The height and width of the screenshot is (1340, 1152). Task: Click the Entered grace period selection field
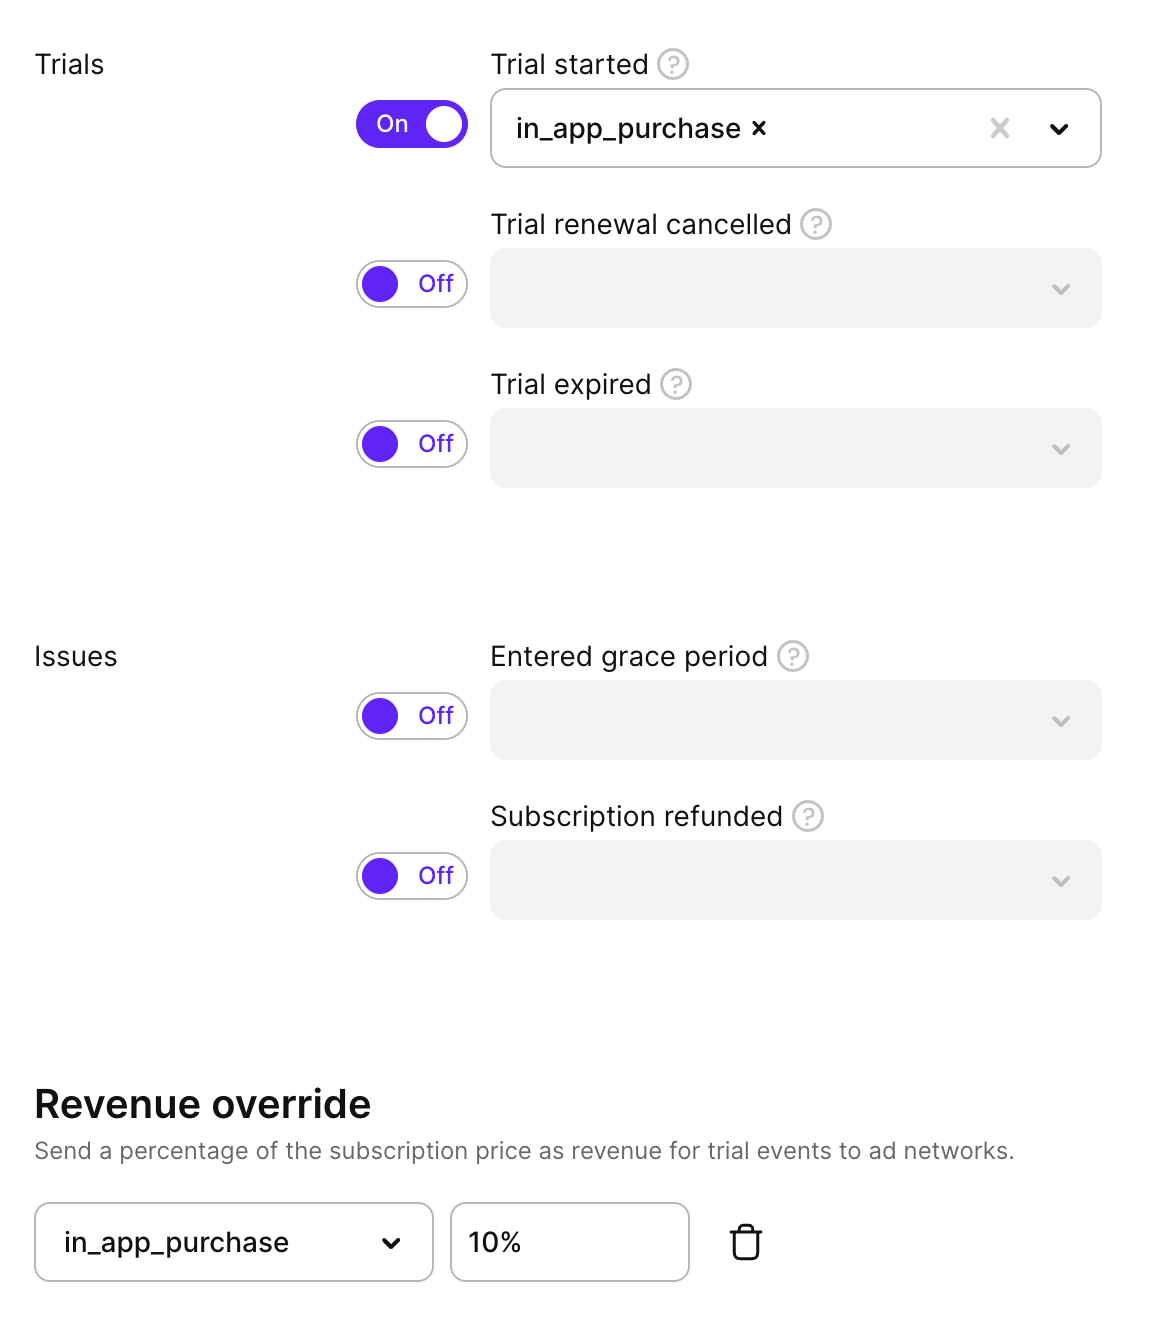pos(795,720)
